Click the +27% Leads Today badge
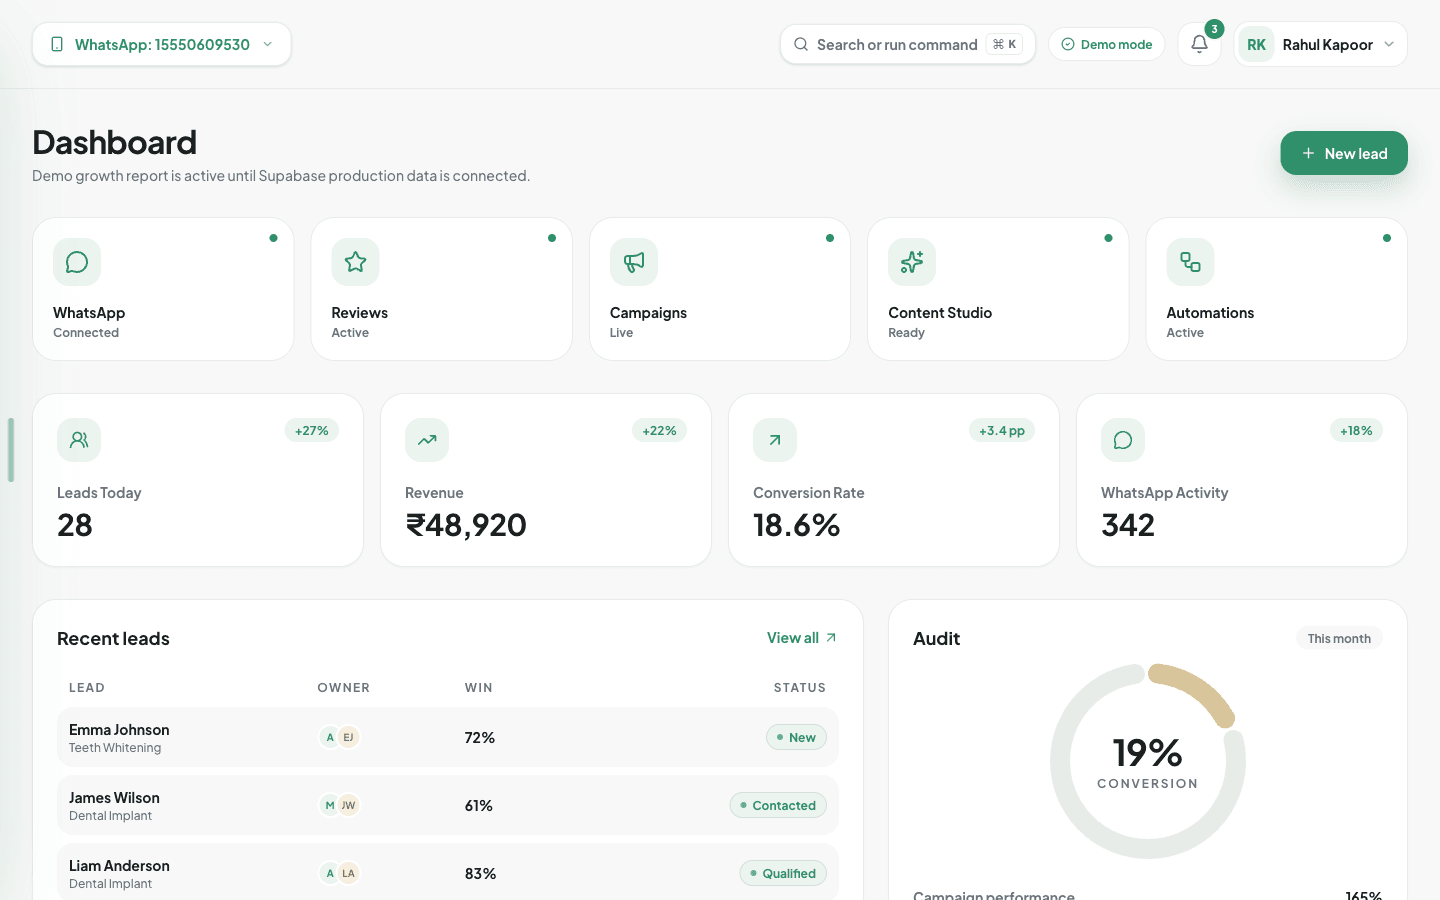The height and width of the screenshot is (900, 1440). point(312,430)
